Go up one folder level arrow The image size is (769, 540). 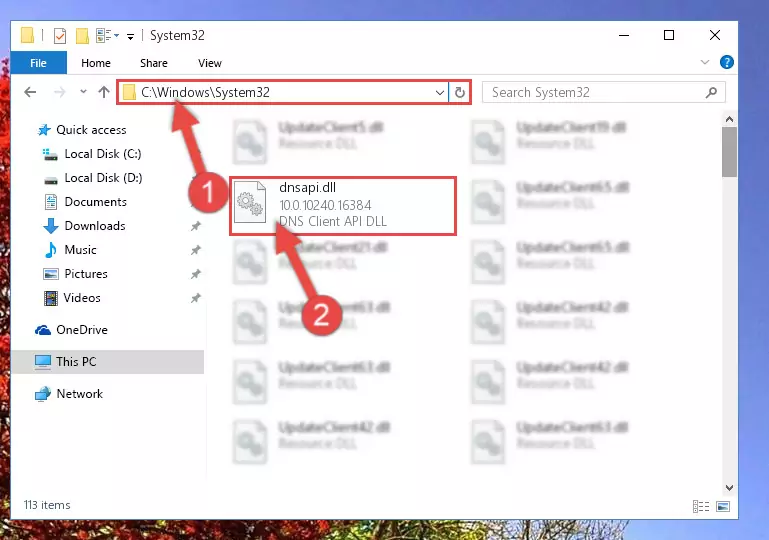pos(103,92)
